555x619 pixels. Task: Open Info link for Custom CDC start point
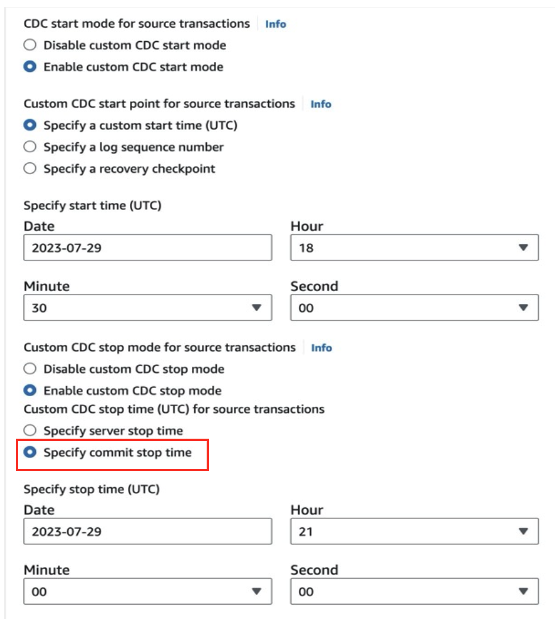point(321,104)
